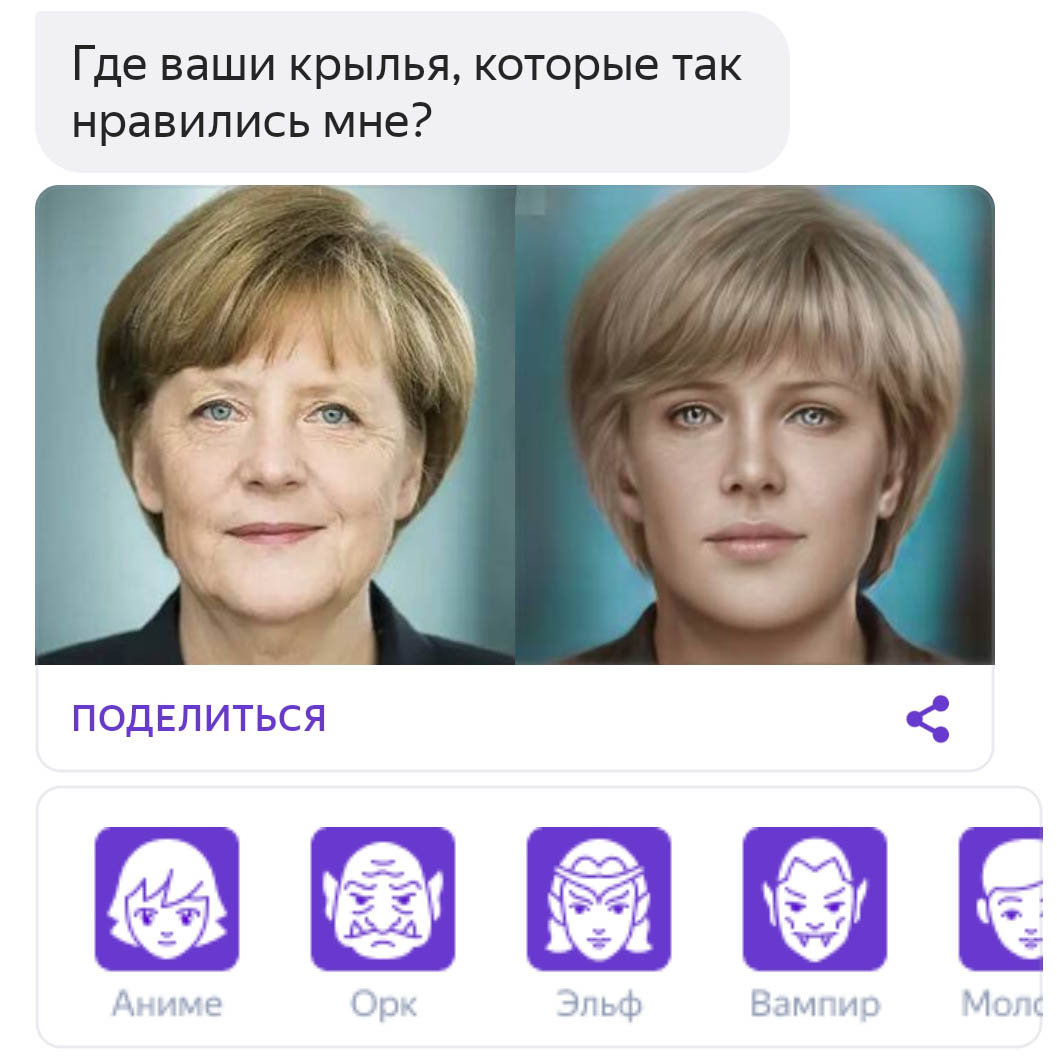Apply the Аниме face filter icon

click(167, 898)
